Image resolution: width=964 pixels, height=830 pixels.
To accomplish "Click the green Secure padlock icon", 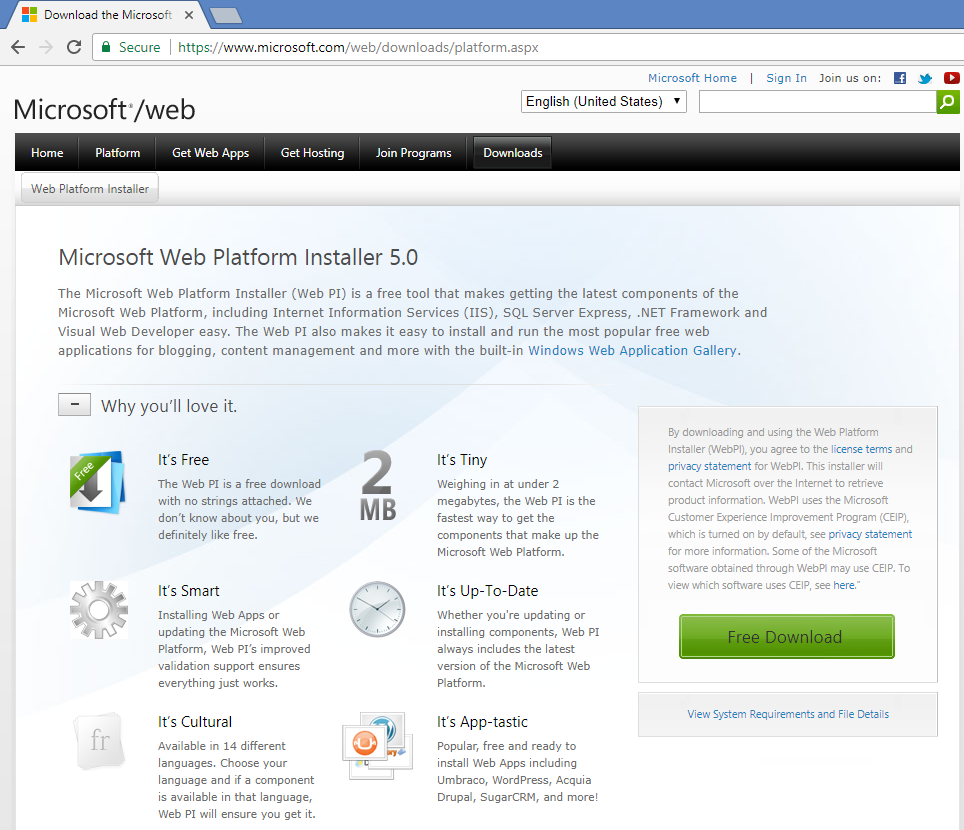I will tap(106, 47).
